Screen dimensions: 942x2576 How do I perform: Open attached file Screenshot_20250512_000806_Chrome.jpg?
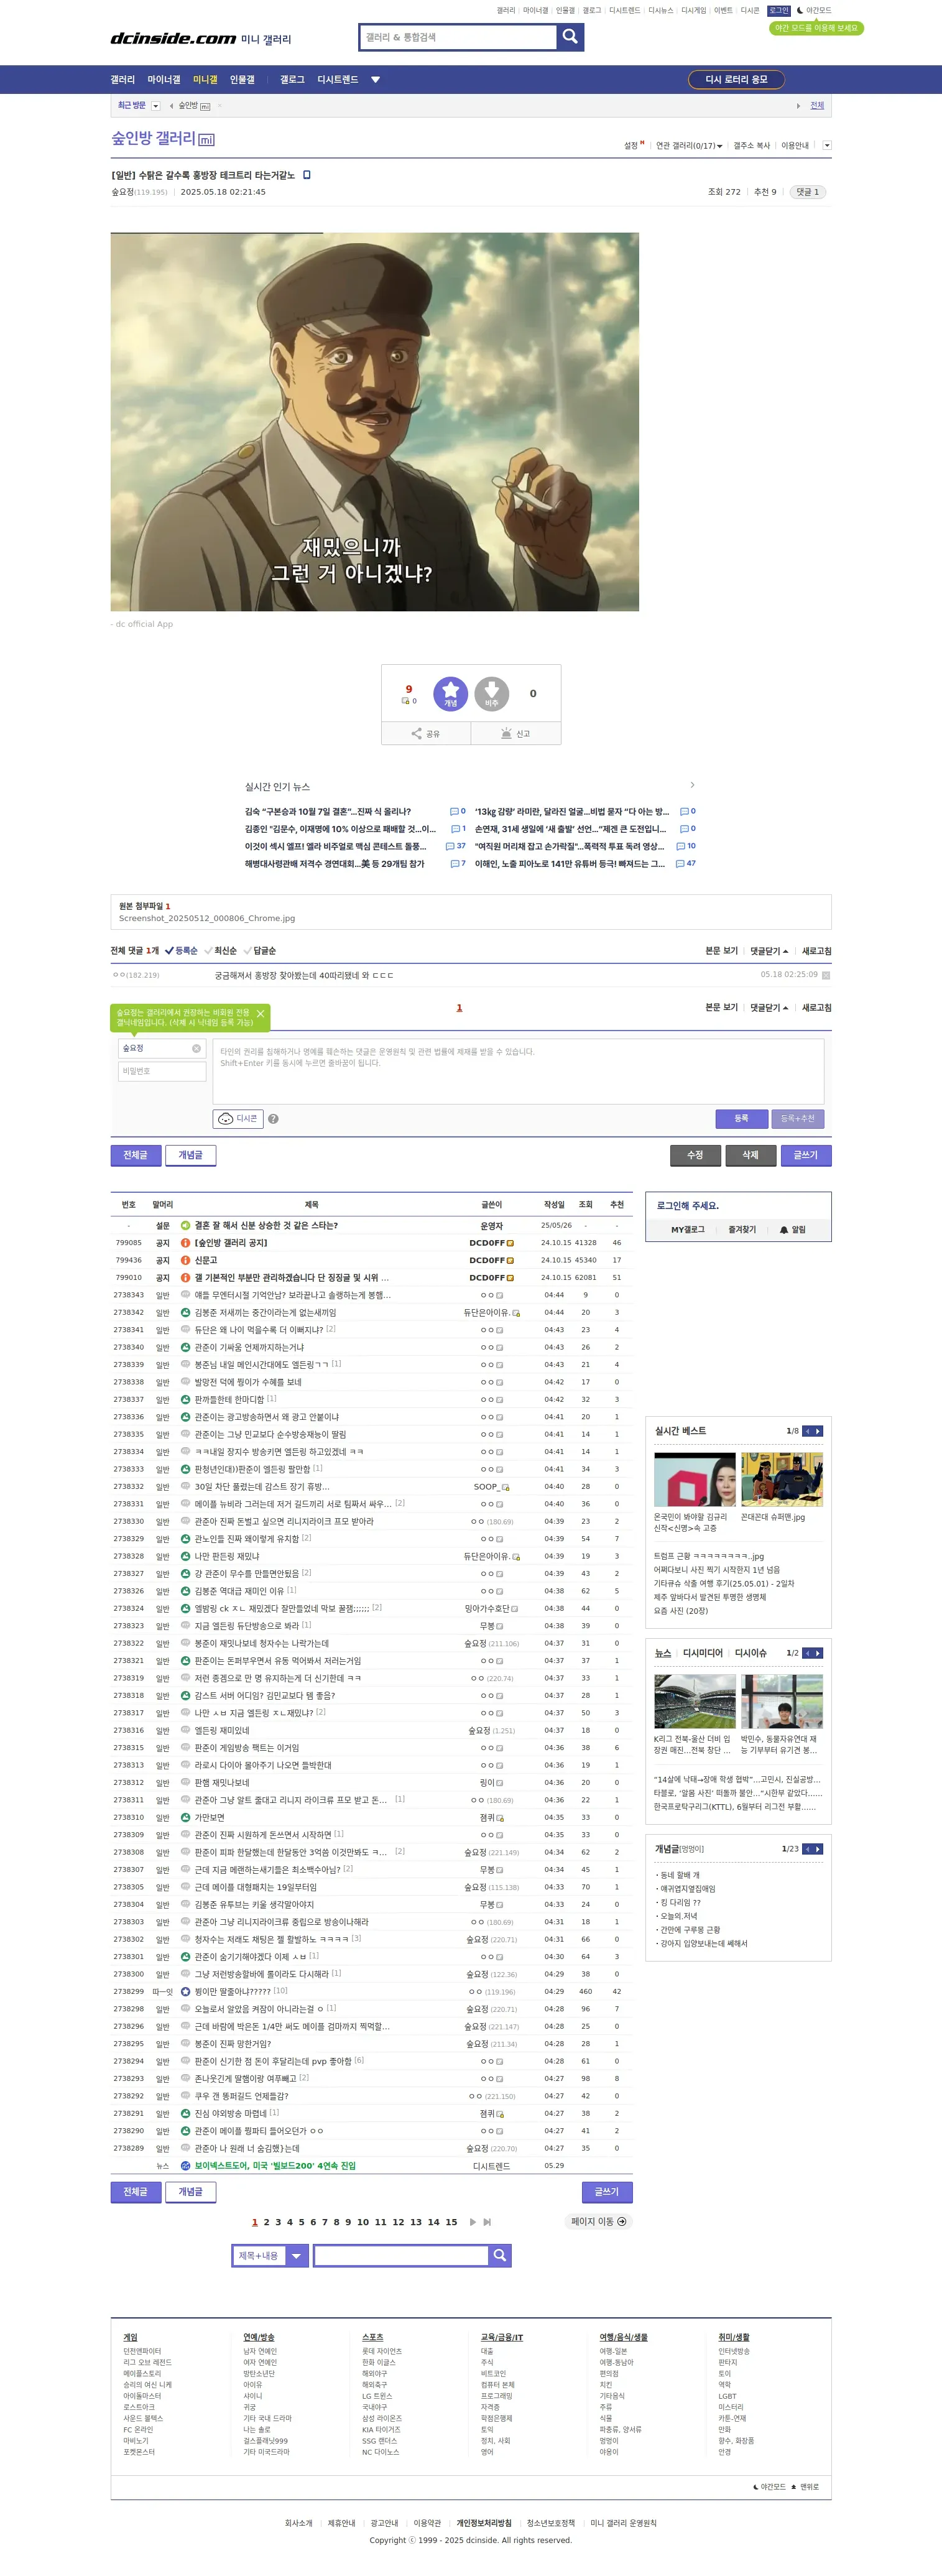coord(207,918)
